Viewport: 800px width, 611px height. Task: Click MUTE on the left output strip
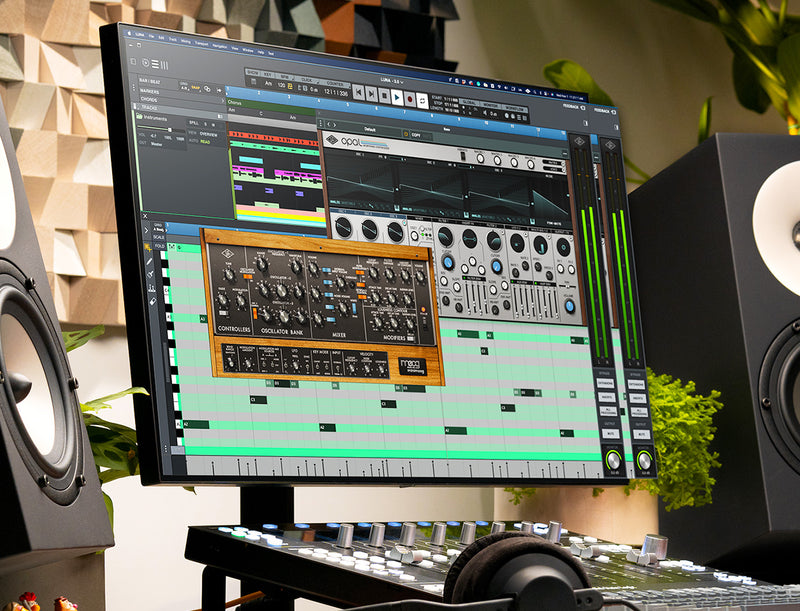tap(610, 434)
